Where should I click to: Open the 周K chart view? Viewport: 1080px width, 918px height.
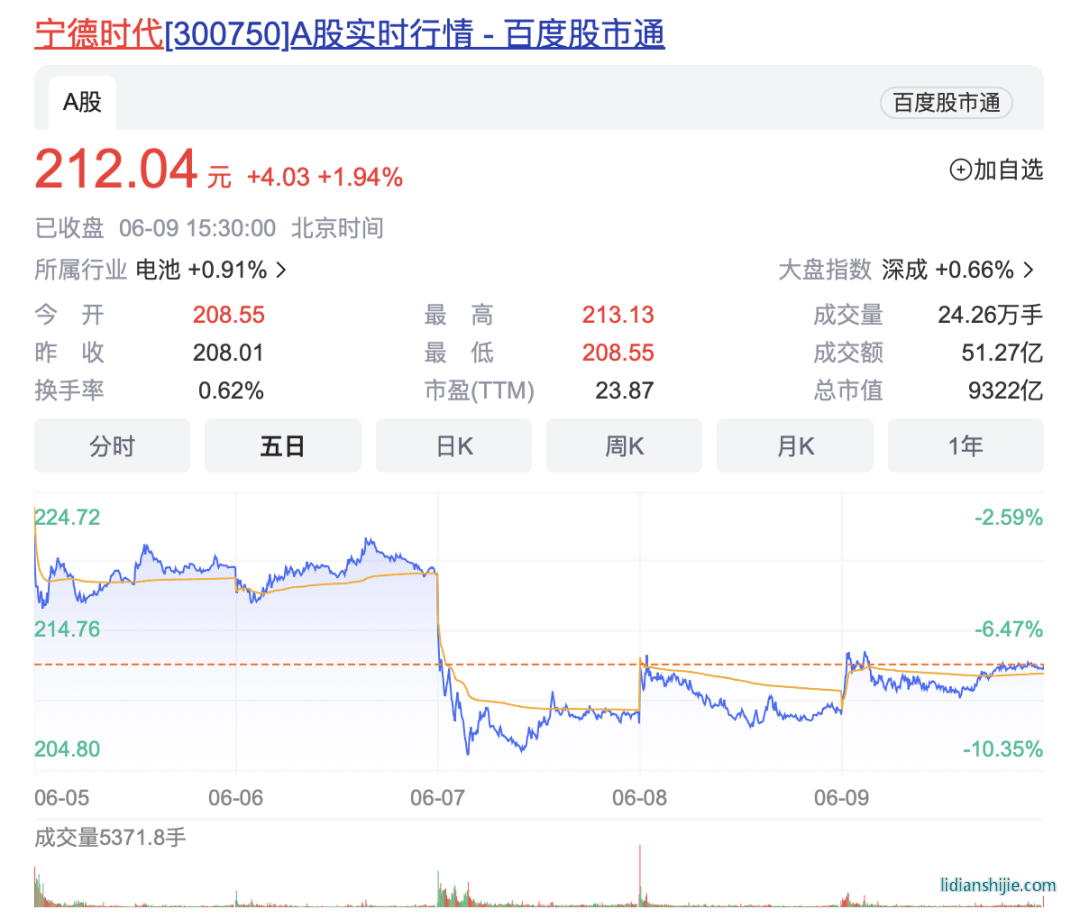click(x=624, y=446)
